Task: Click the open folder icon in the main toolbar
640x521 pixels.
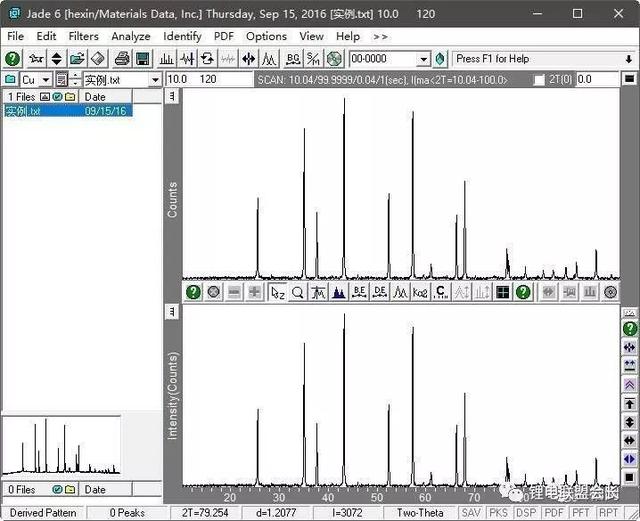Action: coord(77,59)
